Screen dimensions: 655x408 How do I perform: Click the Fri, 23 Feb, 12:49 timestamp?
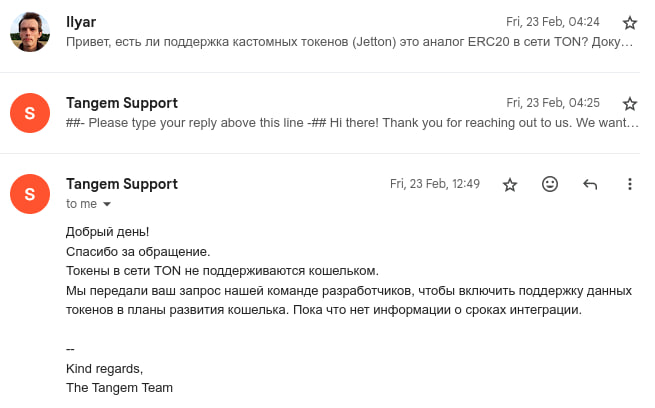click(x=435, y=184)
